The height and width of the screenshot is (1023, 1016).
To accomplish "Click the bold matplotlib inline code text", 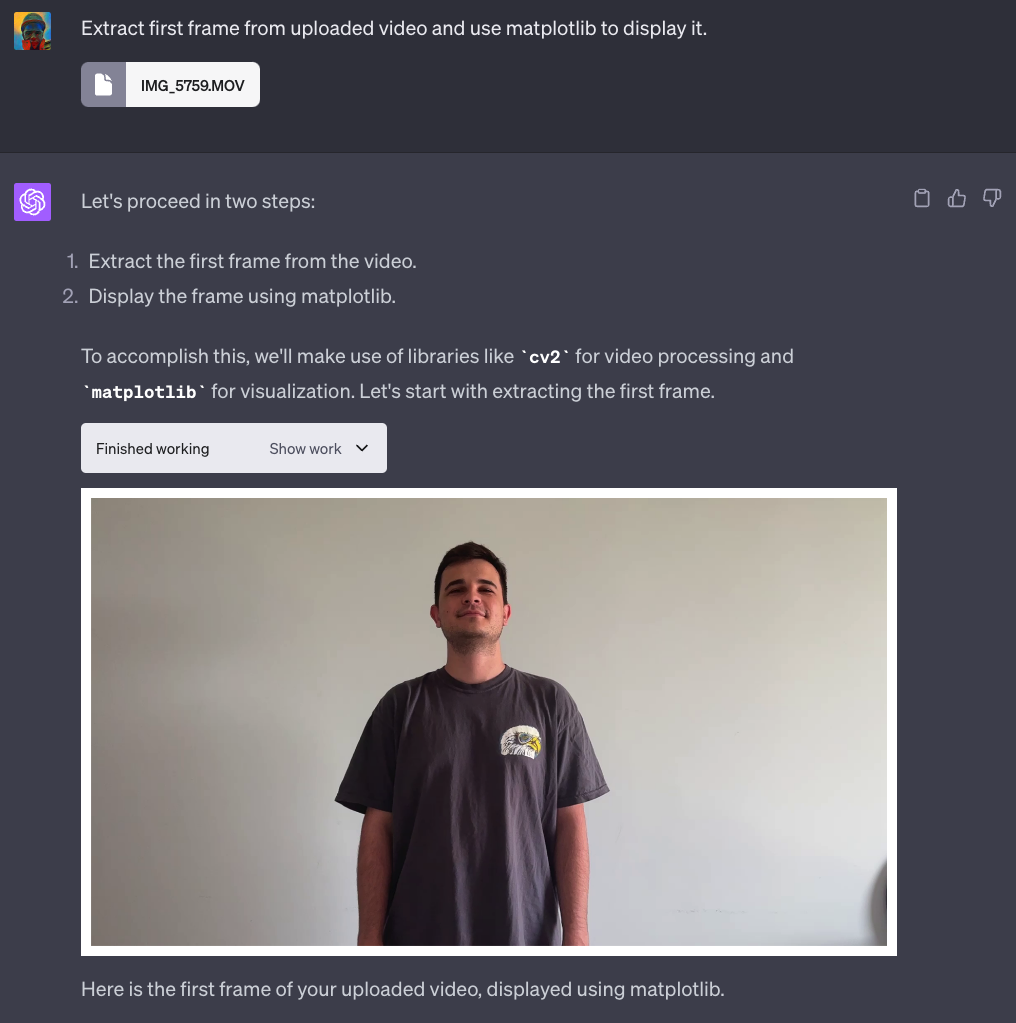I will (143, 392).
